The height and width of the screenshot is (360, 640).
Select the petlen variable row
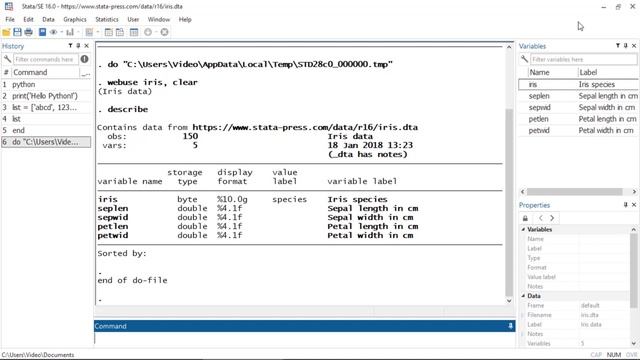coord(579,119)
